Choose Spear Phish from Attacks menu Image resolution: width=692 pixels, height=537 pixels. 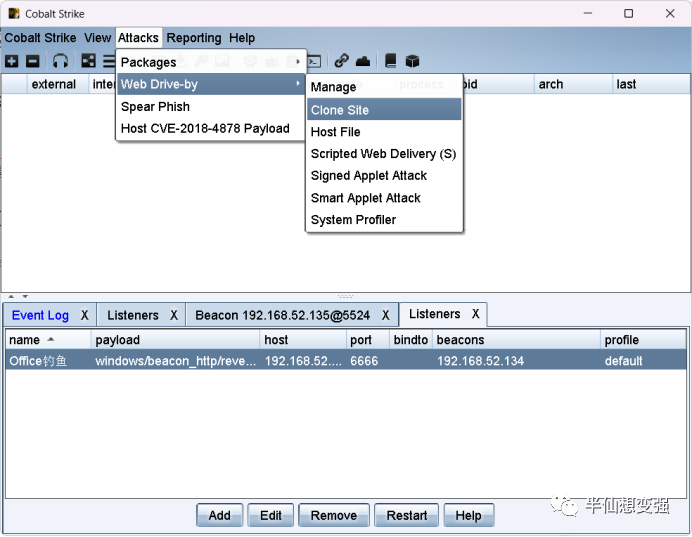tap(211, 107)
